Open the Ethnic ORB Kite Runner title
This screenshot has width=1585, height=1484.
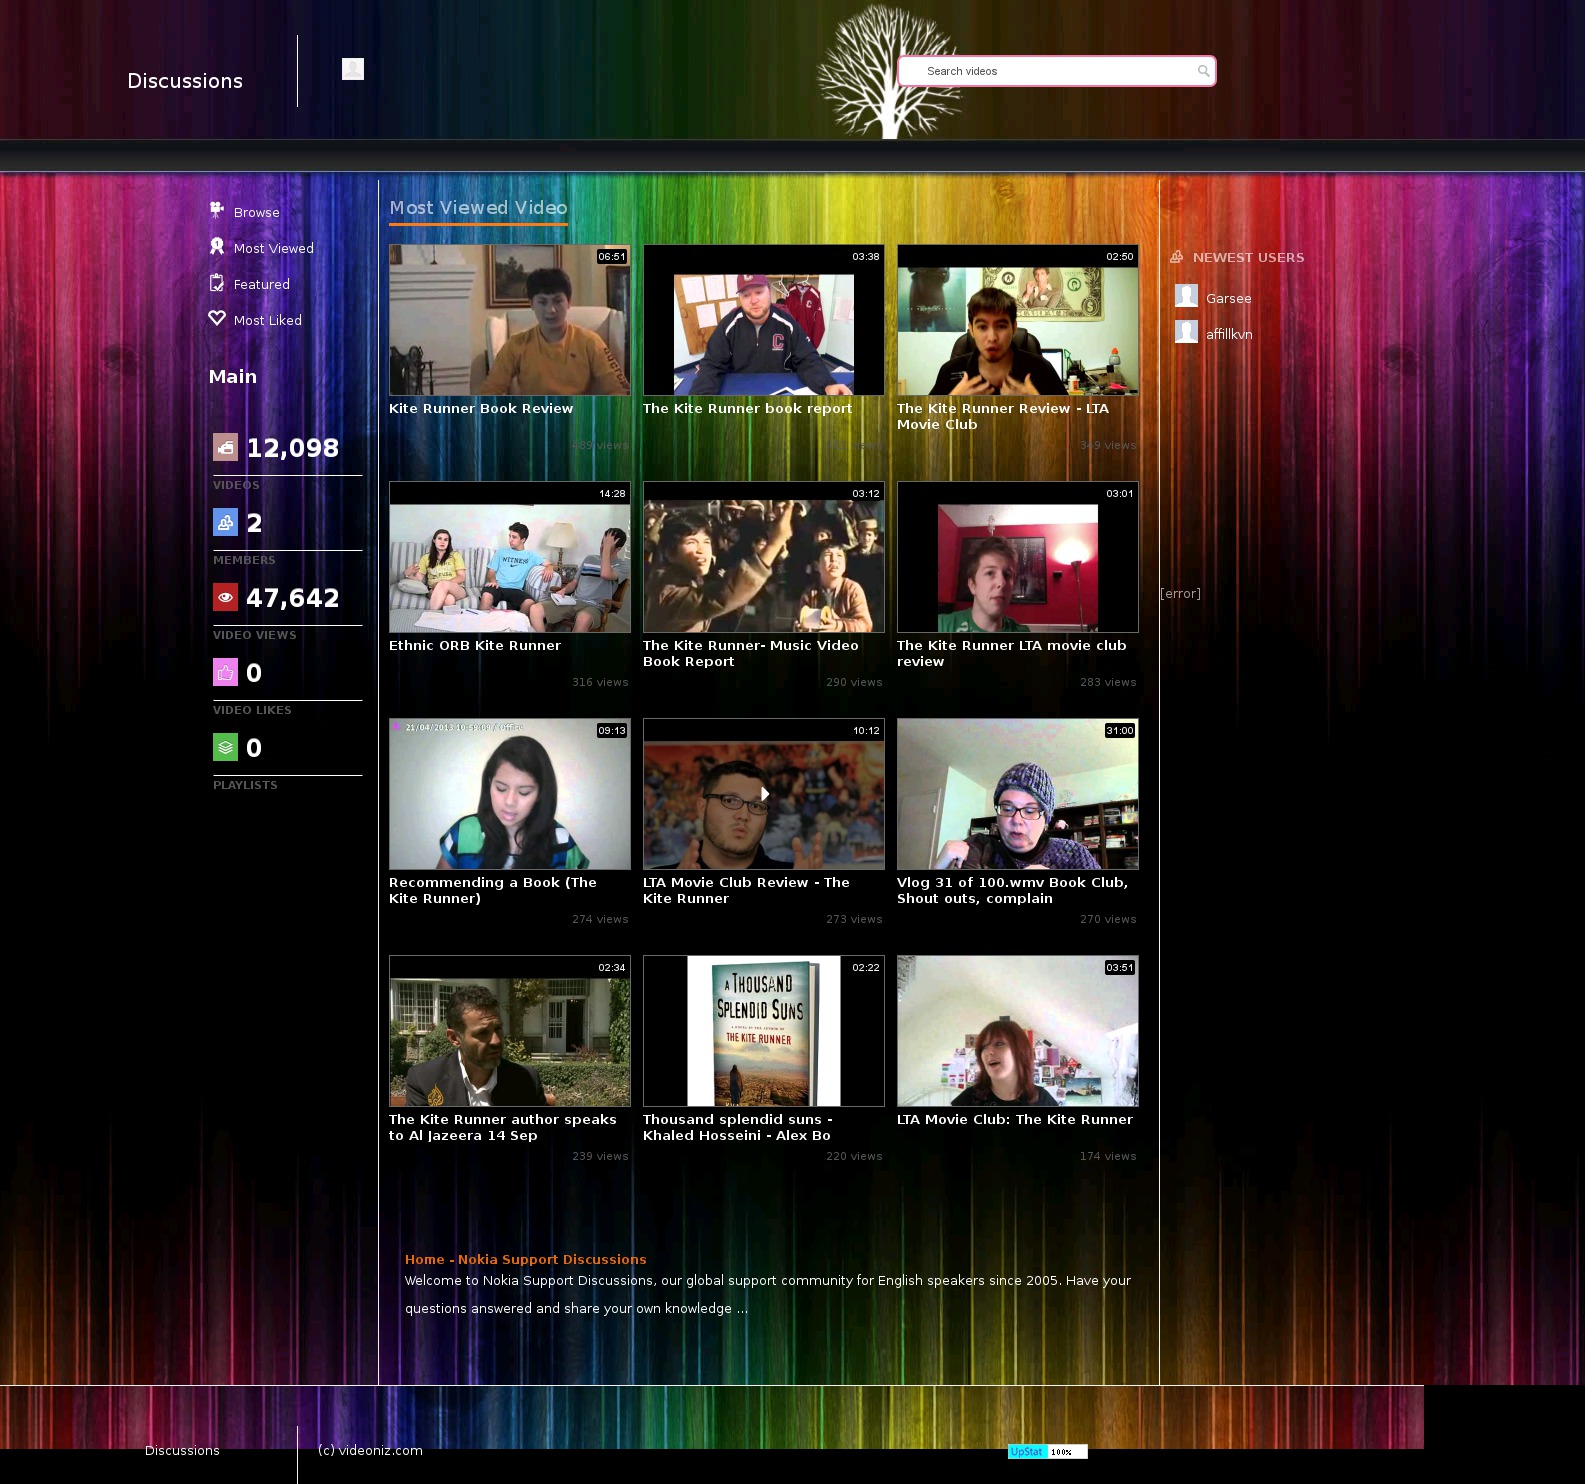(x=475, y=646)
